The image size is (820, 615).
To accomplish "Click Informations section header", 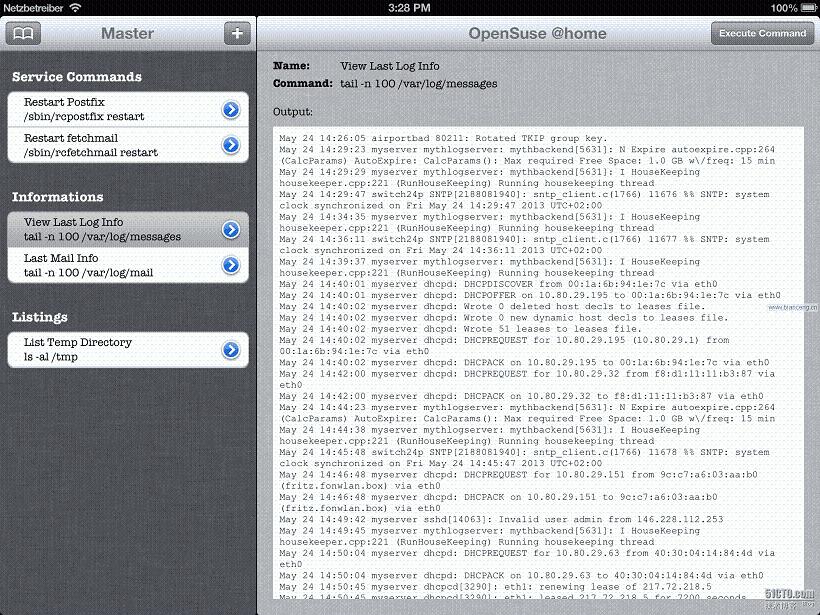I will click(58, 197).
